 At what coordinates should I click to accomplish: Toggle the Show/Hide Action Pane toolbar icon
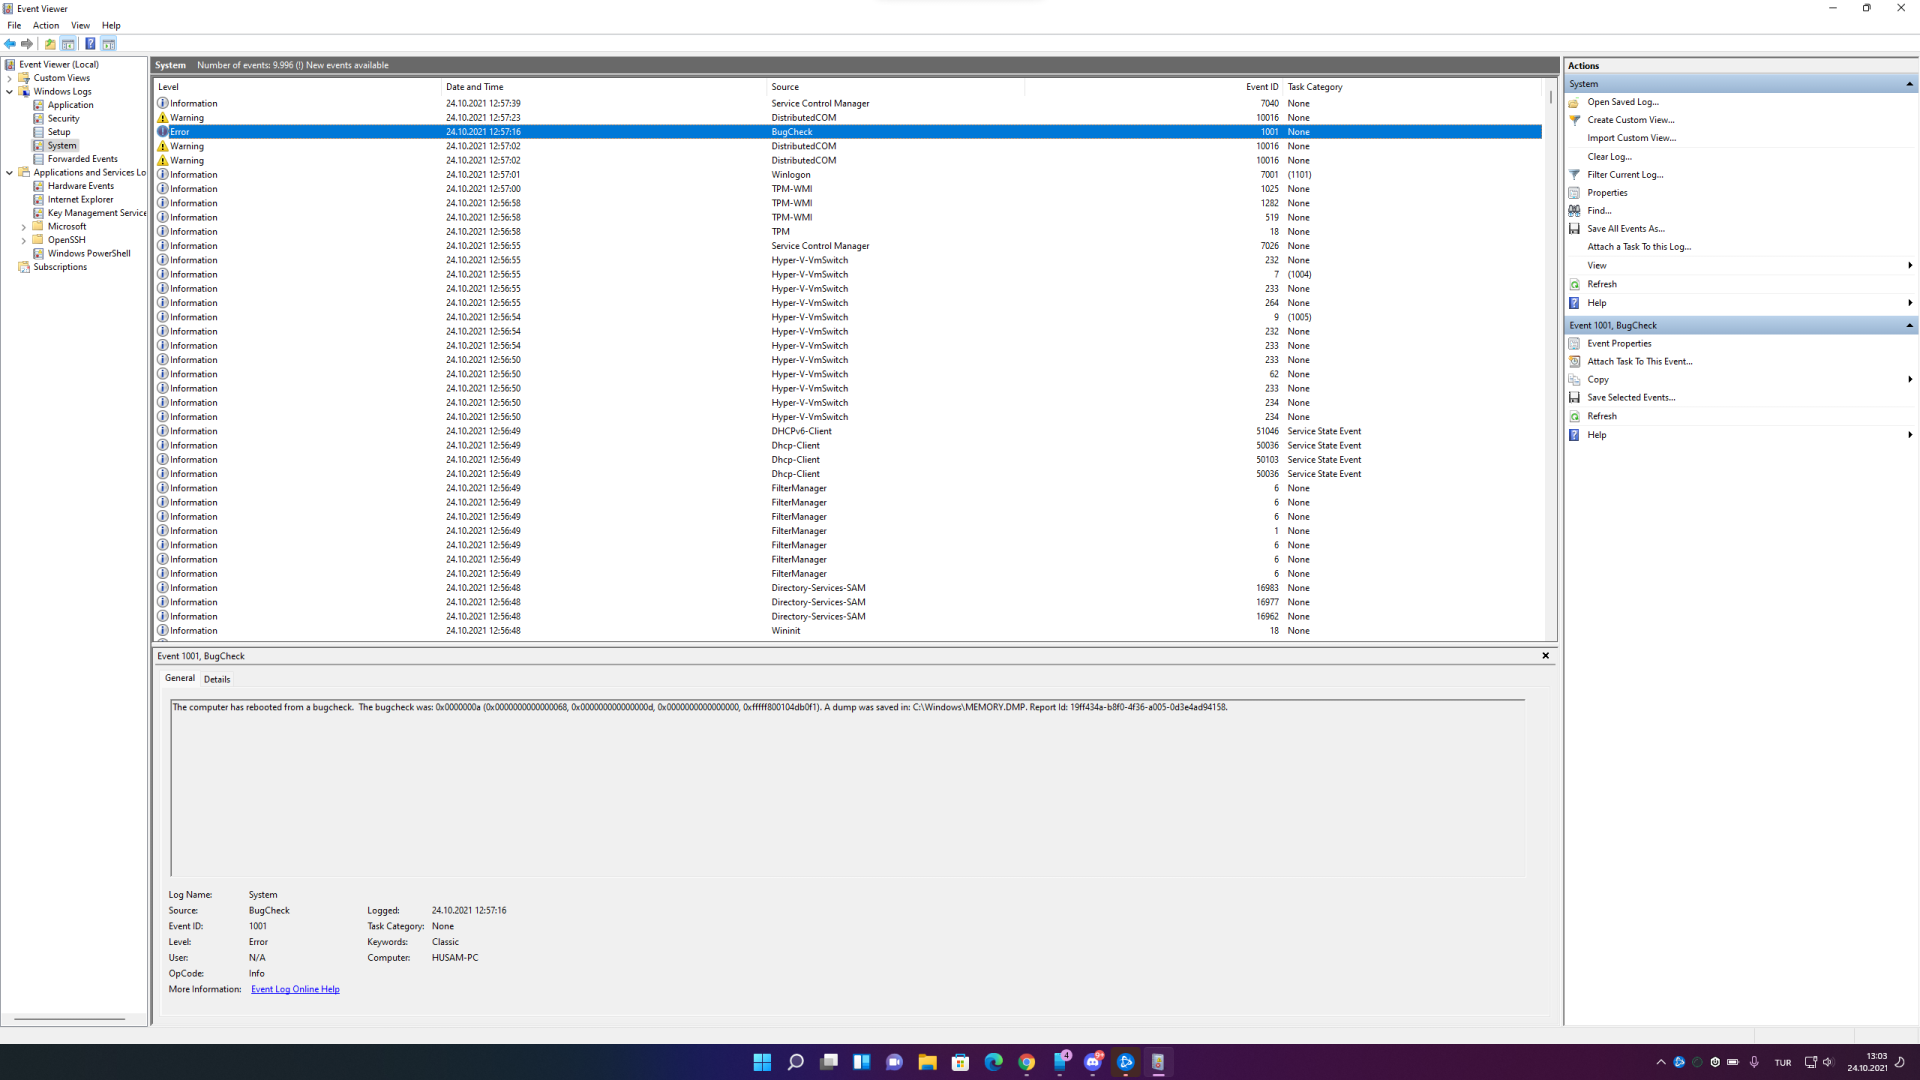click(109, 44)
